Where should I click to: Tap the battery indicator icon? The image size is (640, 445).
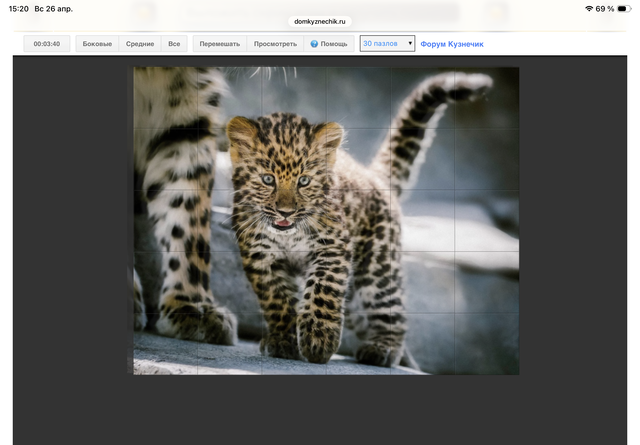tap(624, 8)
